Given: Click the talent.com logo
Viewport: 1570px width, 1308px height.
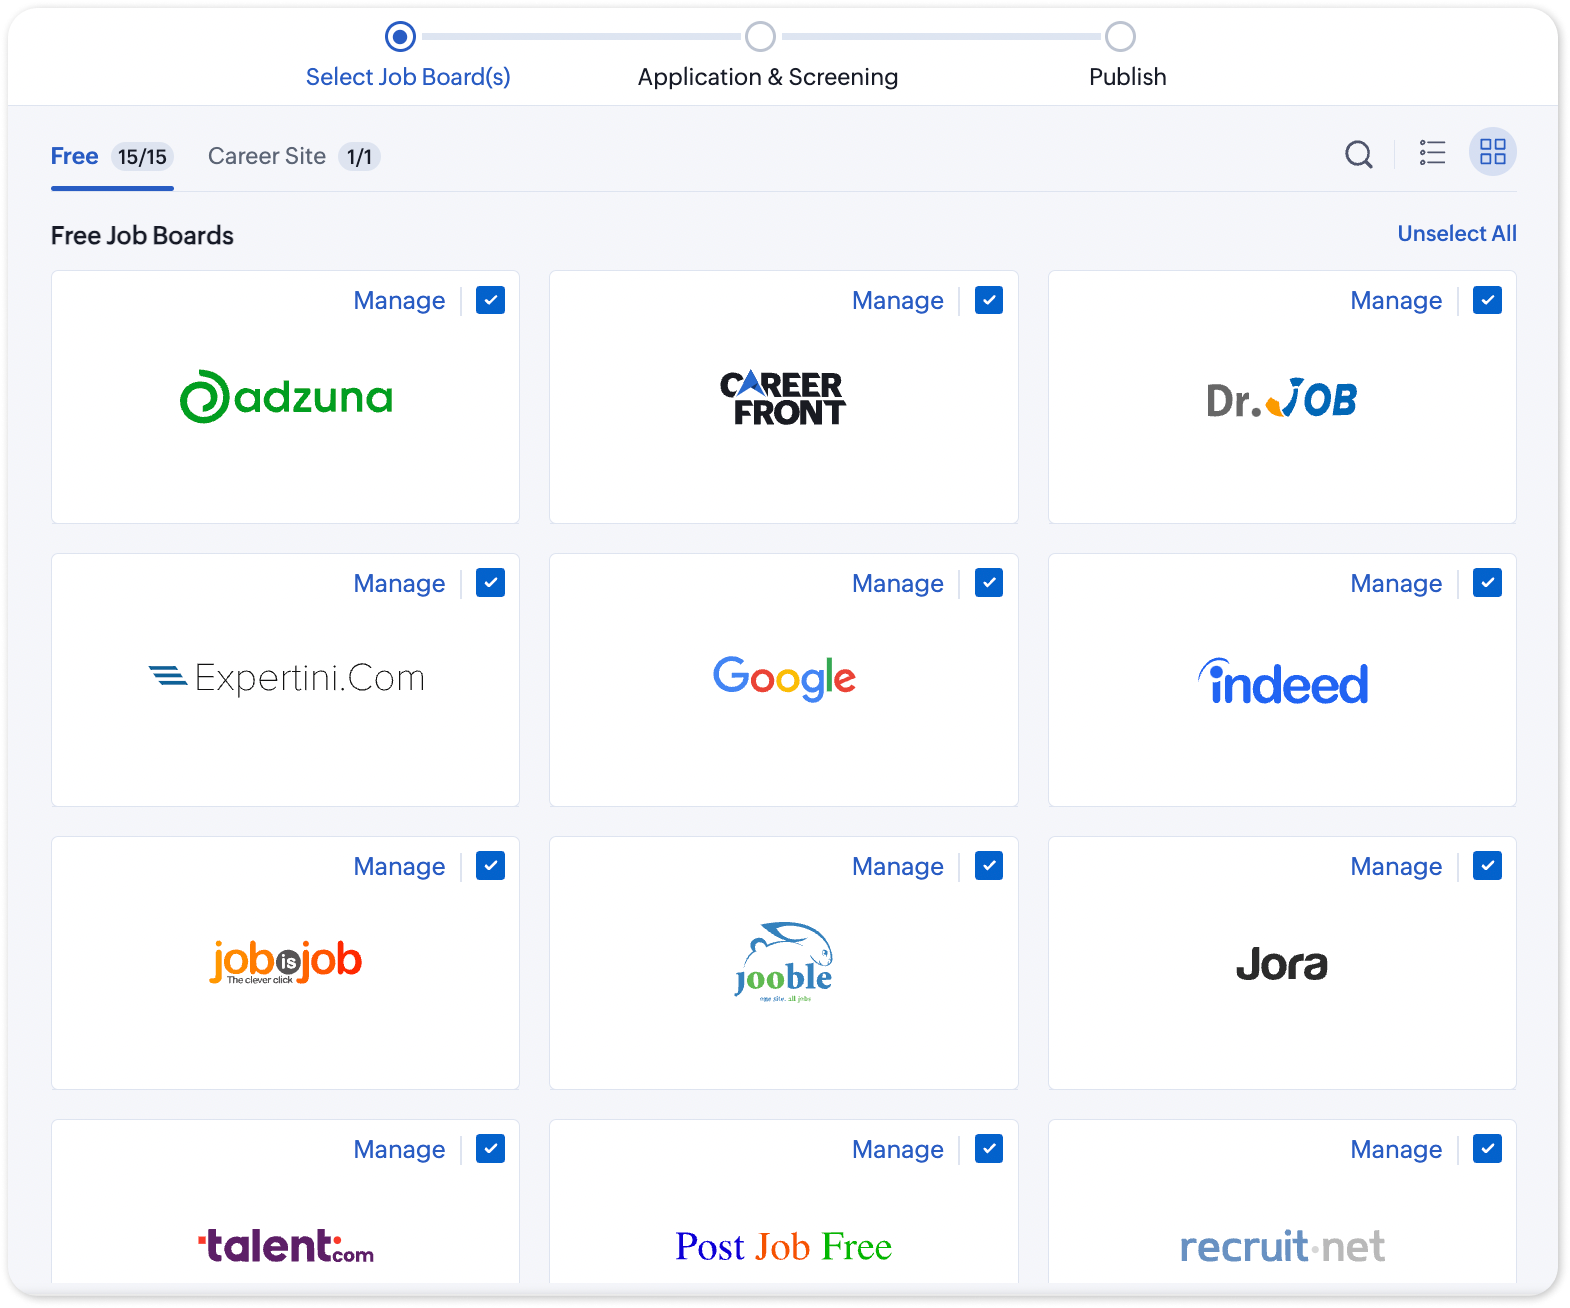Looking at the screenshot, I should click(x=286, y=1246).
